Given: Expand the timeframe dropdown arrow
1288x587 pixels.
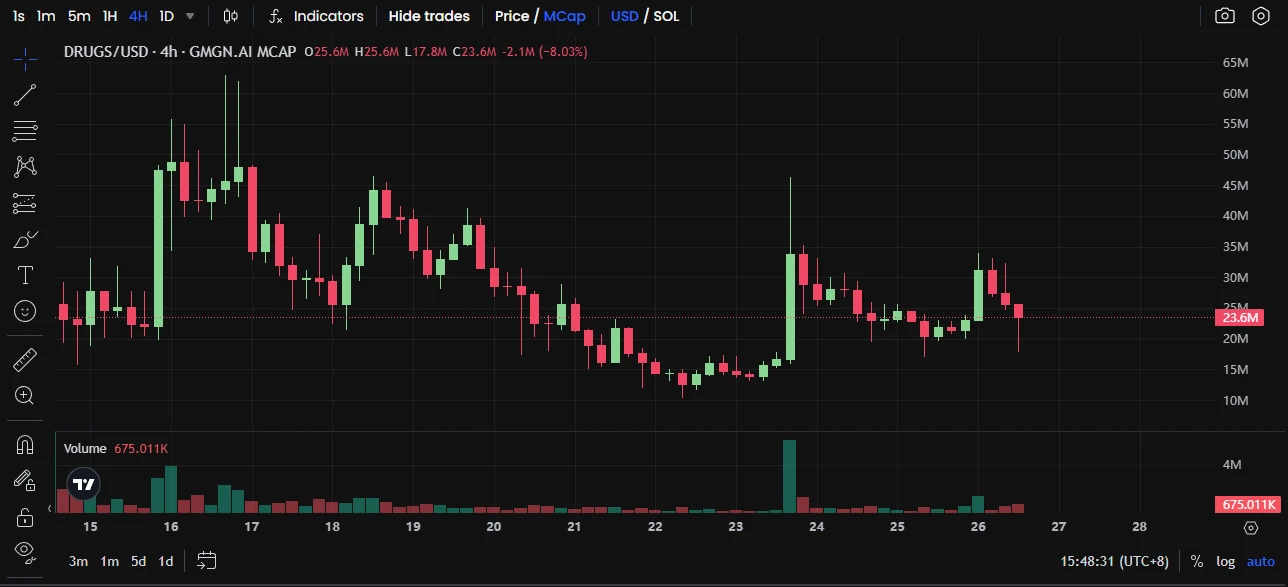Looking at the screenshot, I should 190,16.
